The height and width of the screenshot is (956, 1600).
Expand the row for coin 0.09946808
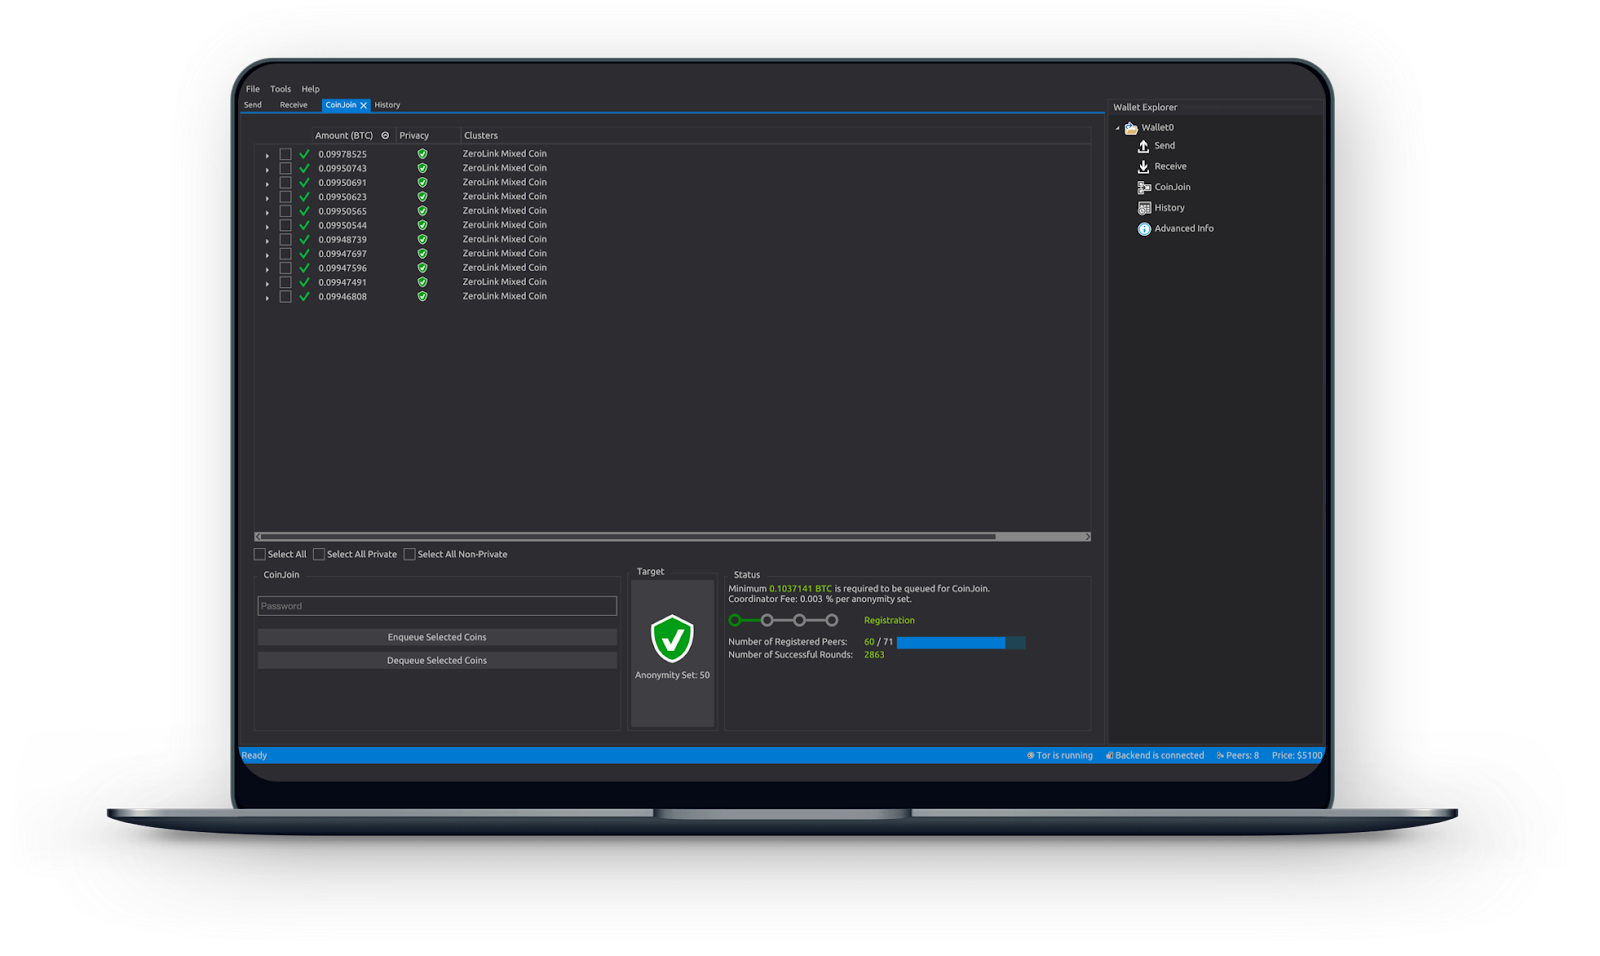click(267, 298)
